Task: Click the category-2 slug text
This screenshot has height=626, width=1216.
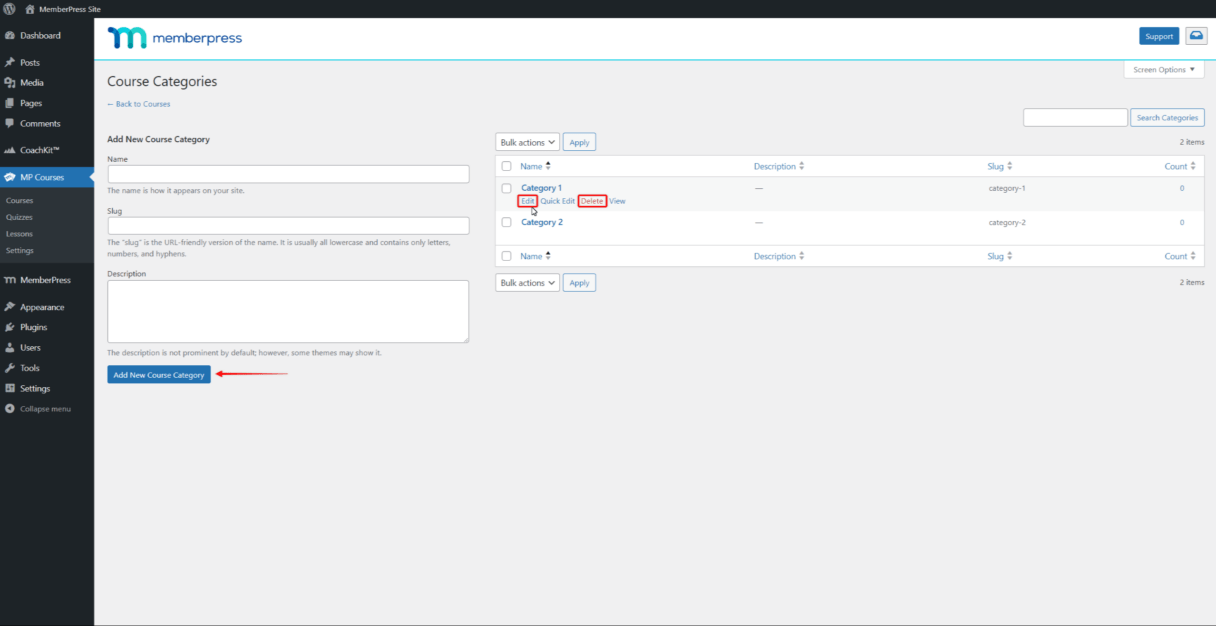Action: click(x=1007, y=222)
